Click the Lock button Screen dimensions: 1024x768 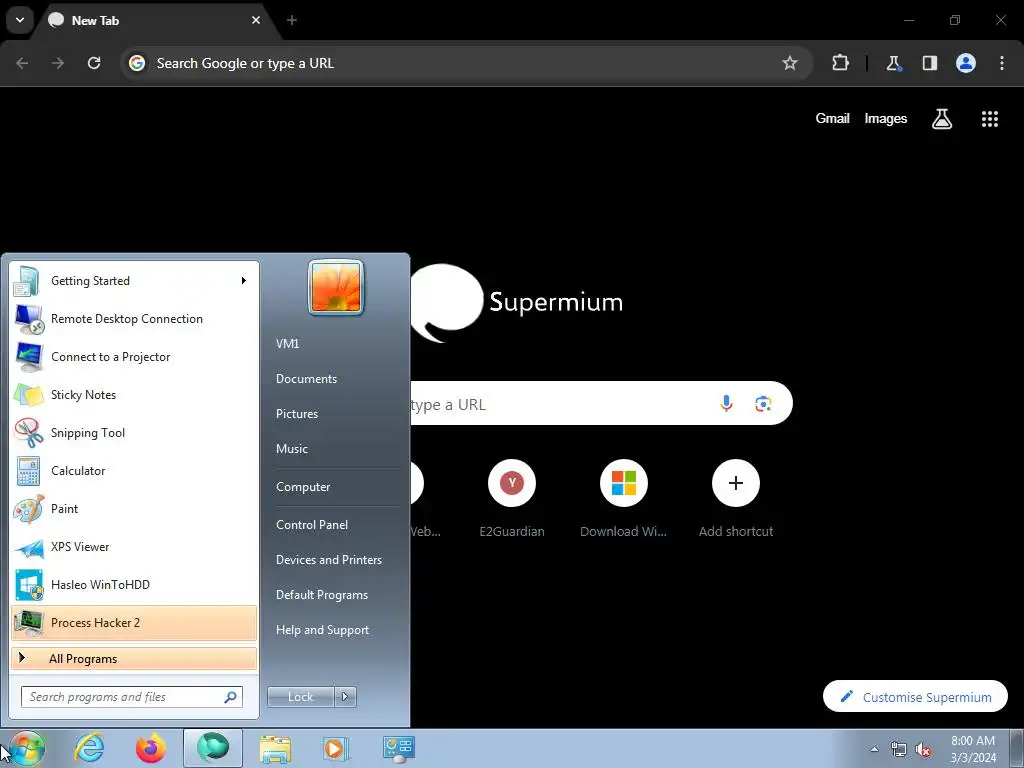pos(300,697)
